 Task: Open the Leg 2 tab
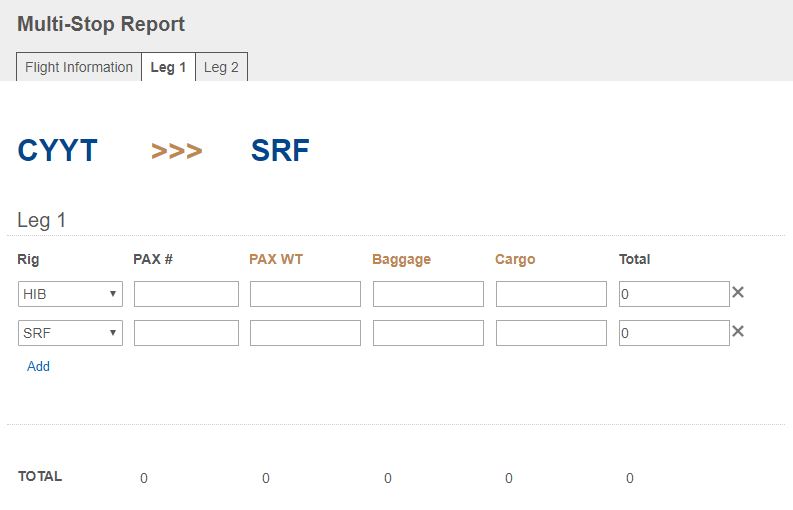point(221,67)
